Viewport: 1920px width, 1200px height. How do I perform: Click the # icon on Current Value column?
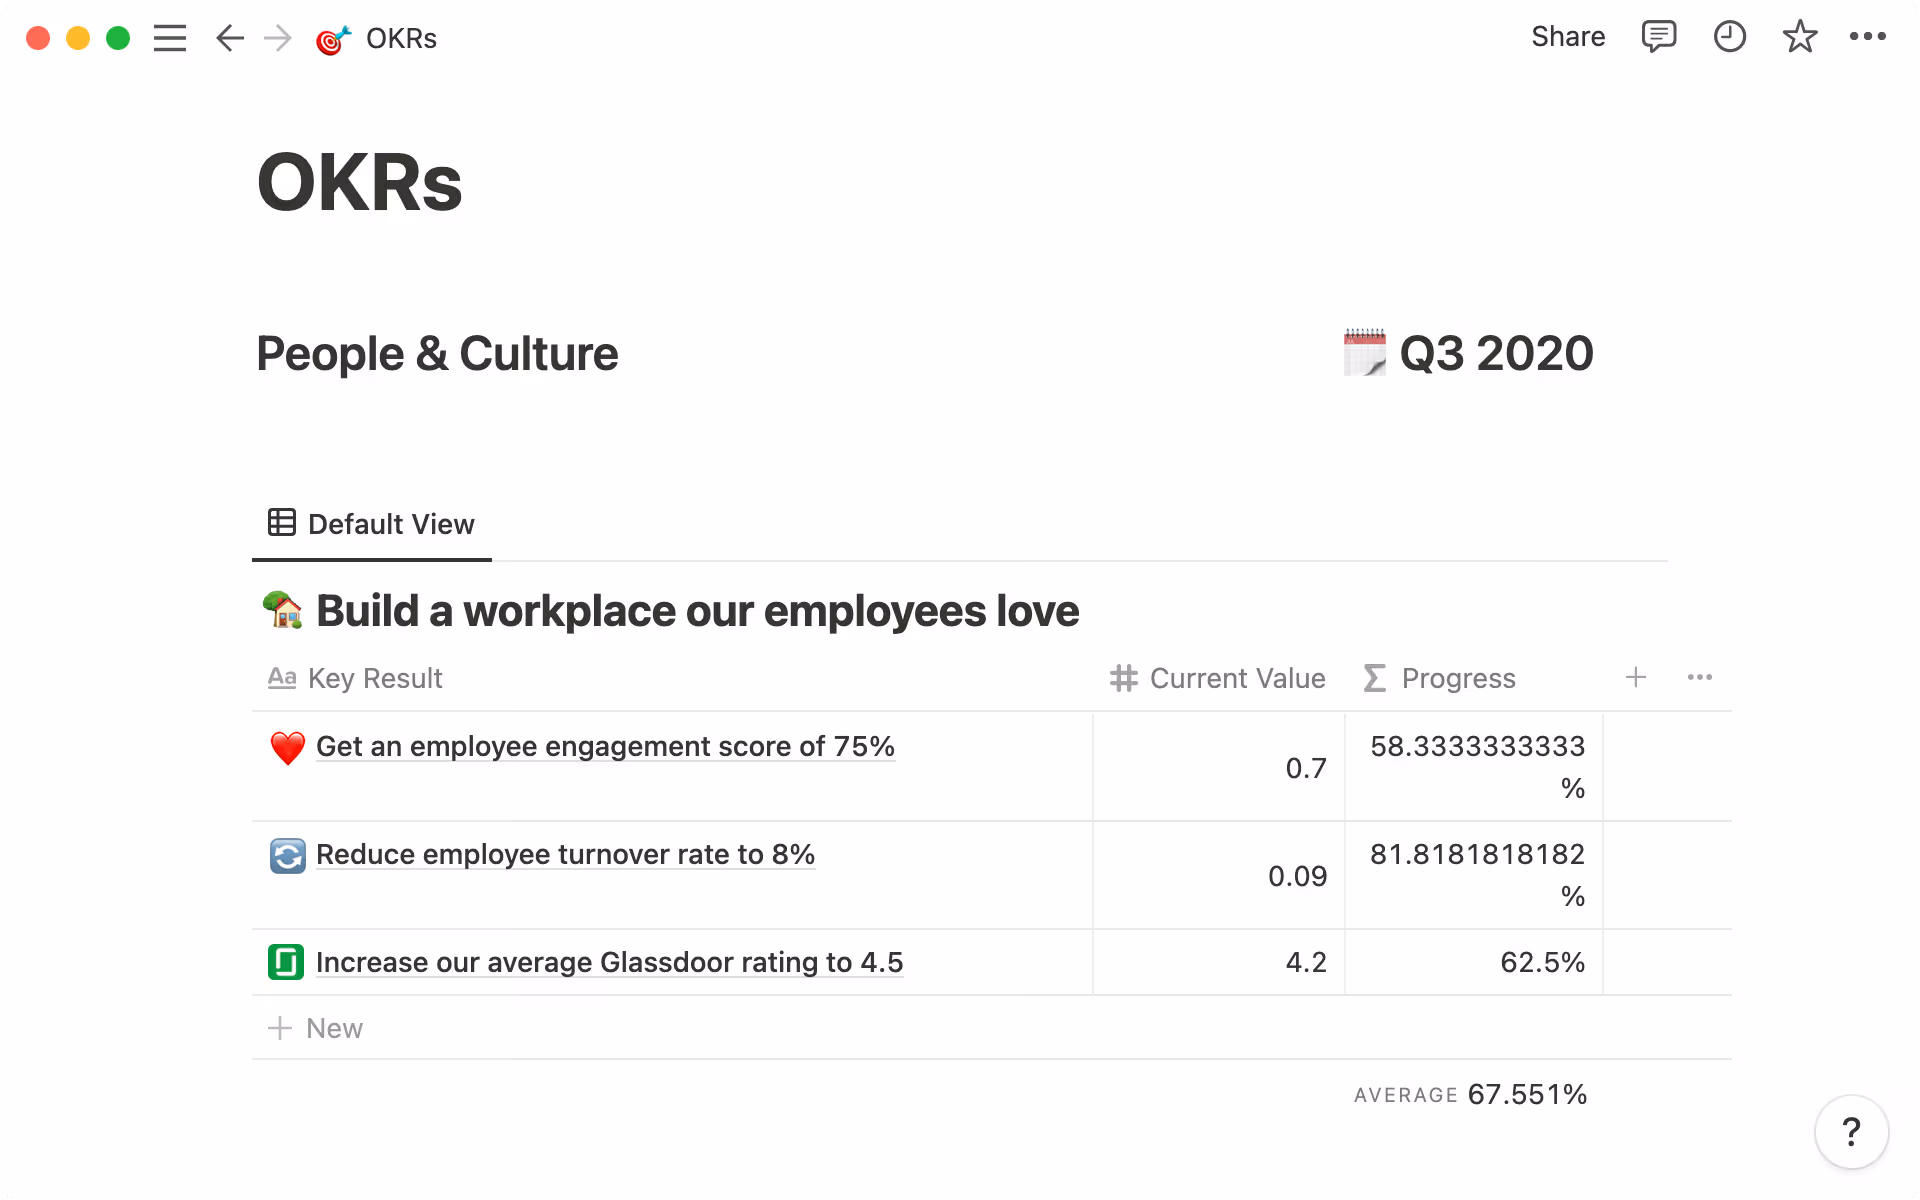(1122, 677)
